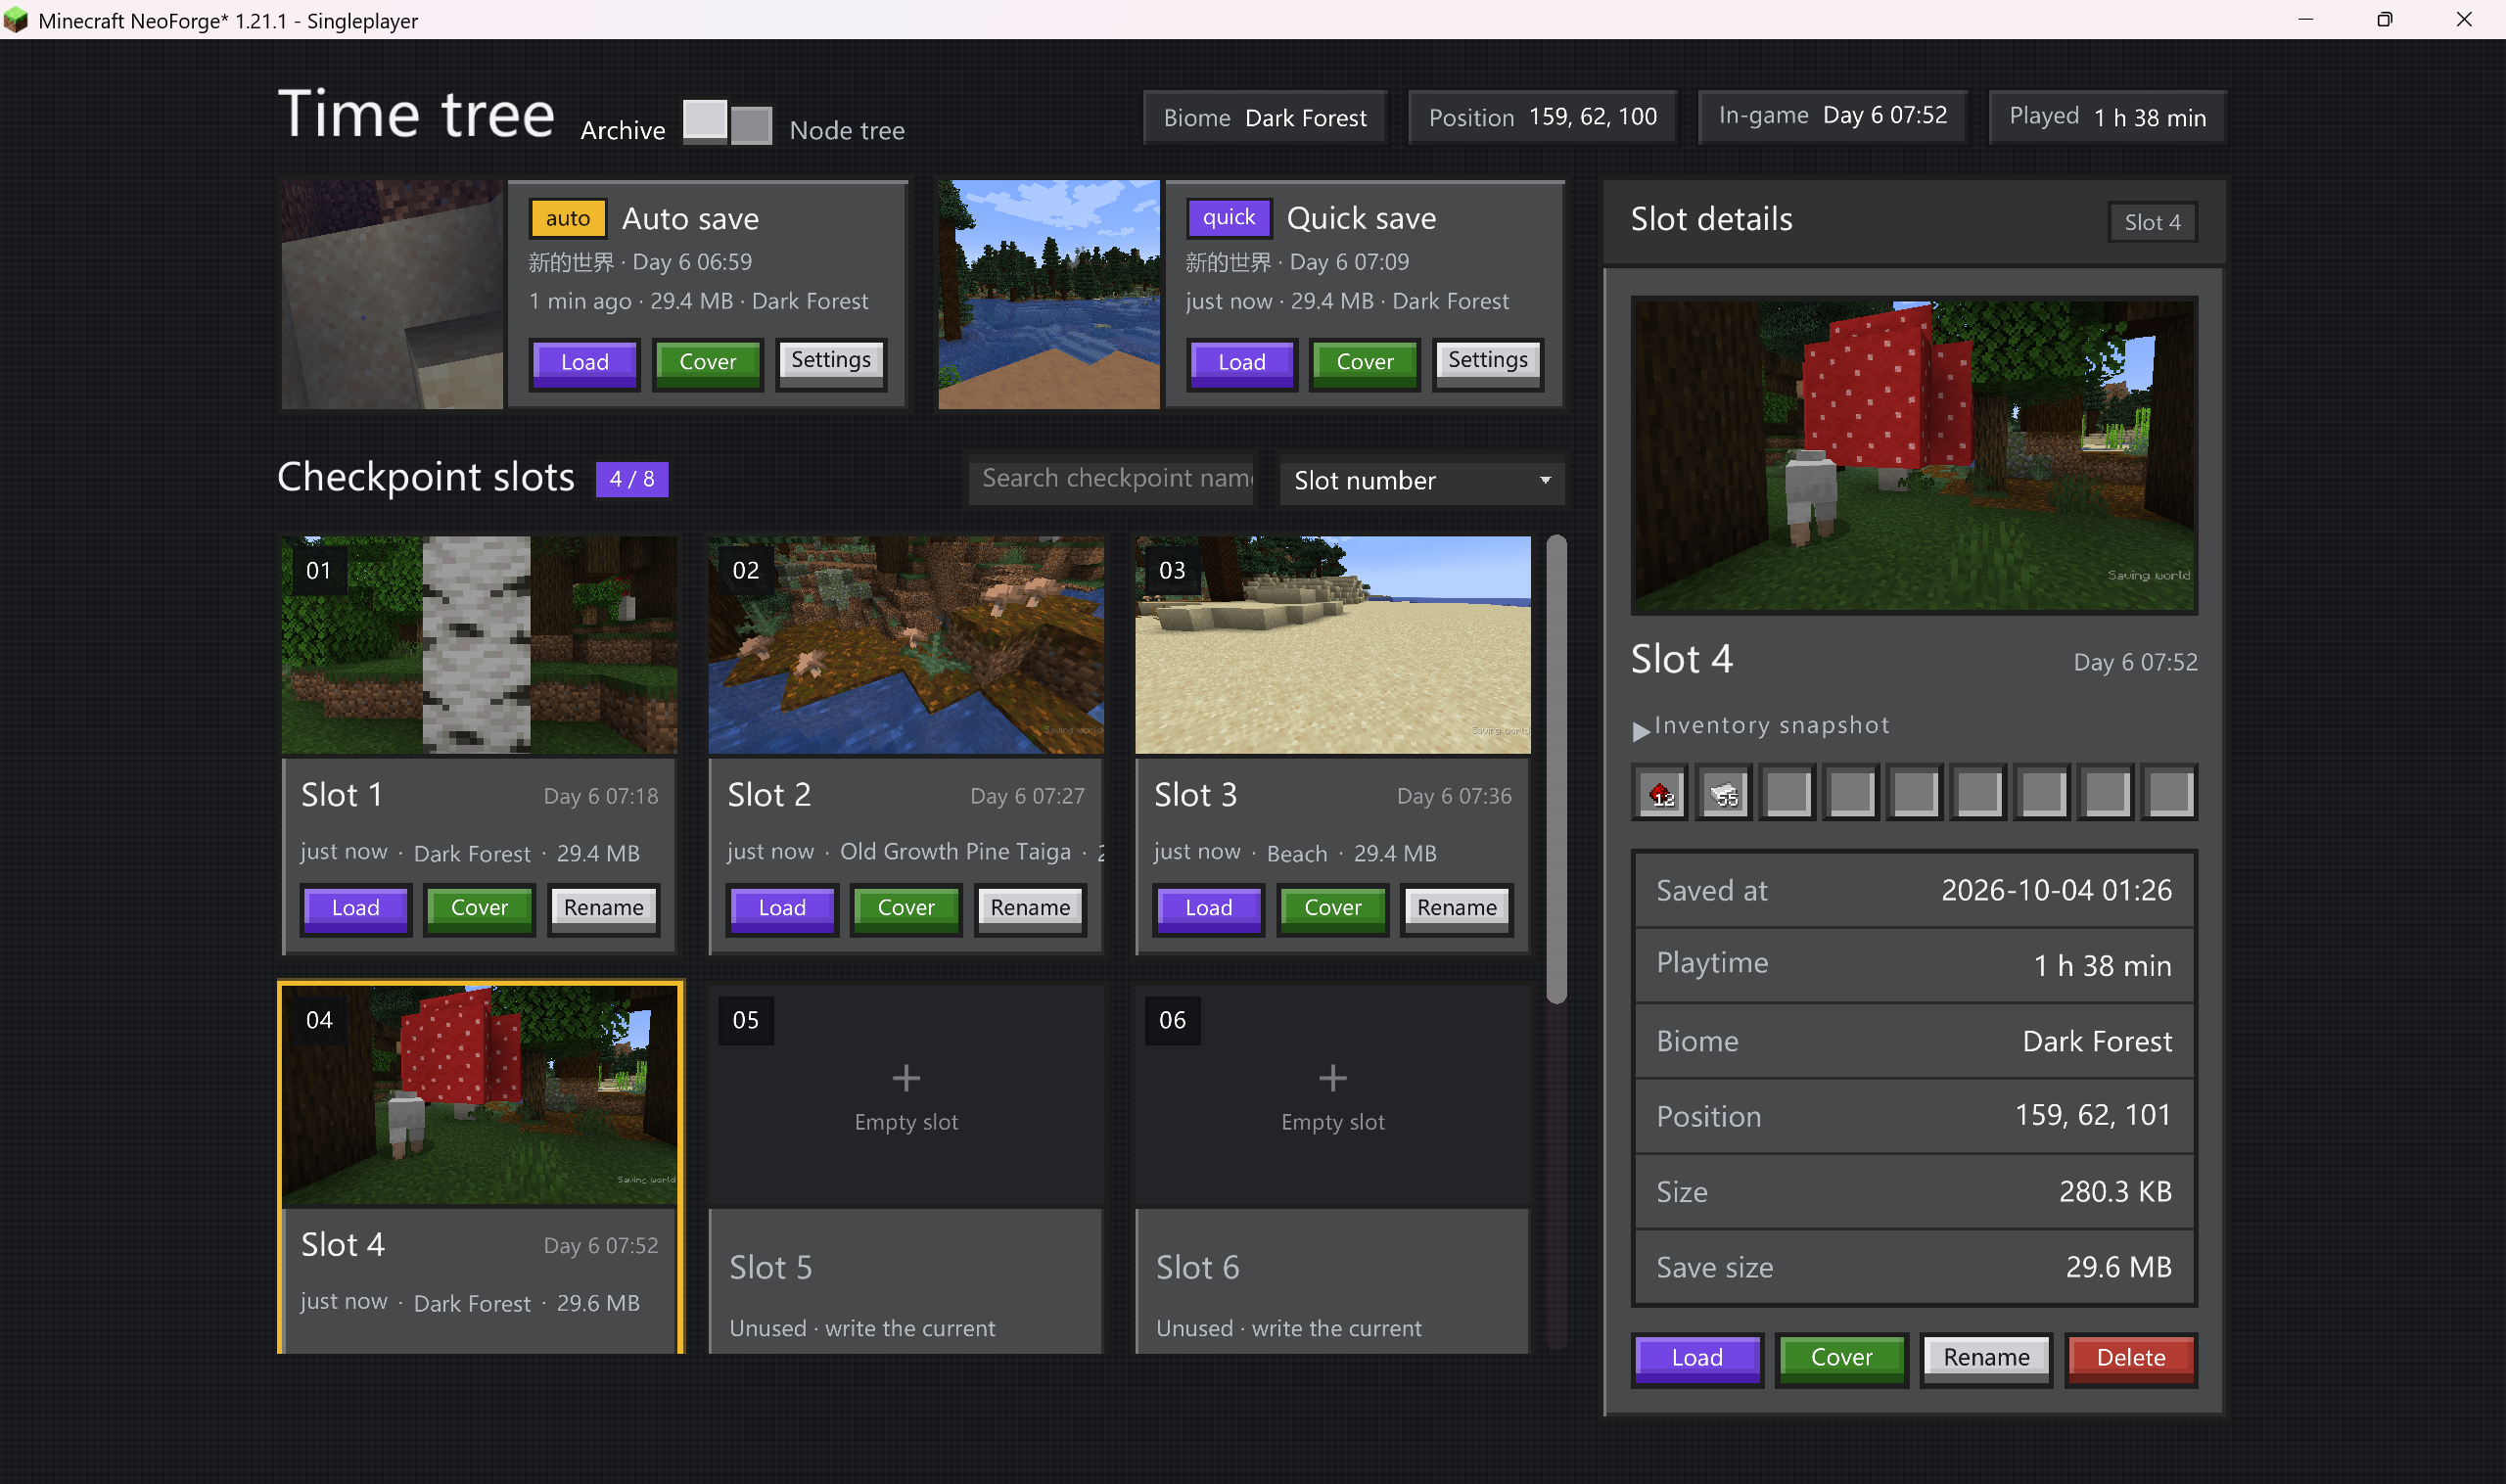This screenshot has width=2506, height=1484.
Task: Expand the Inventory snapshot section
Action: point(1760,727)
